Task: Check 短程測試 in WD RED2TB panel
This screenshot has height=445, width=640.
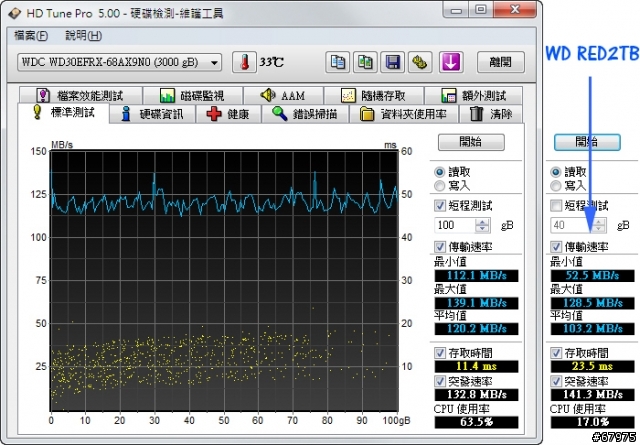Action: [x=556, y=205]
